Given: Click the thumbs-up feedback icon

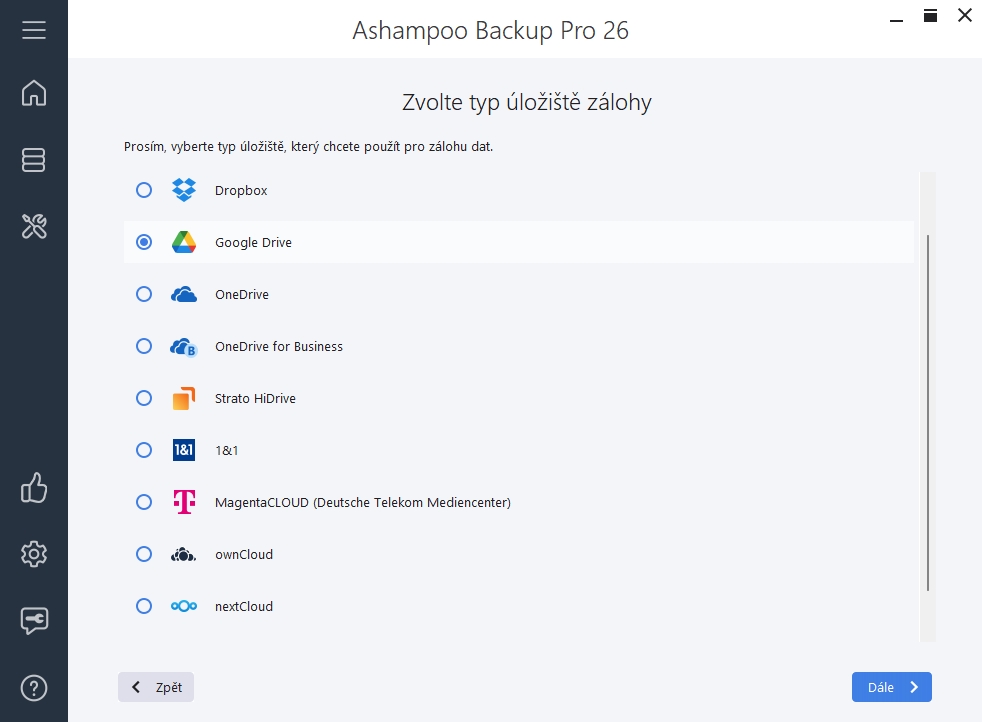Looking at the screenshot, I should point(34,488).
